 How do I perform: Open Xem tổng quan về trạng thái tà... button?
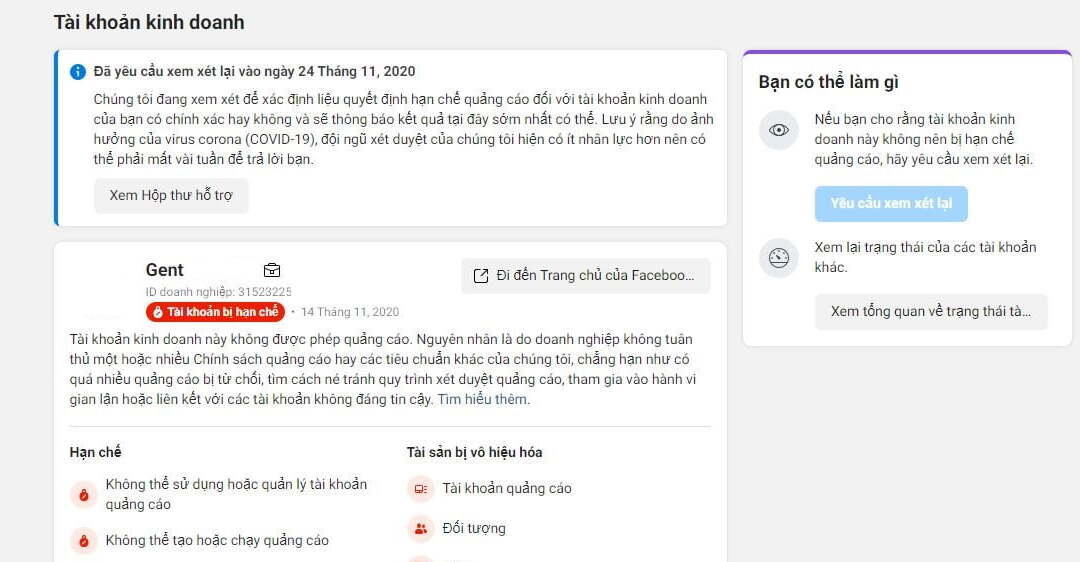pyautogui.click(x=931, y=311)
